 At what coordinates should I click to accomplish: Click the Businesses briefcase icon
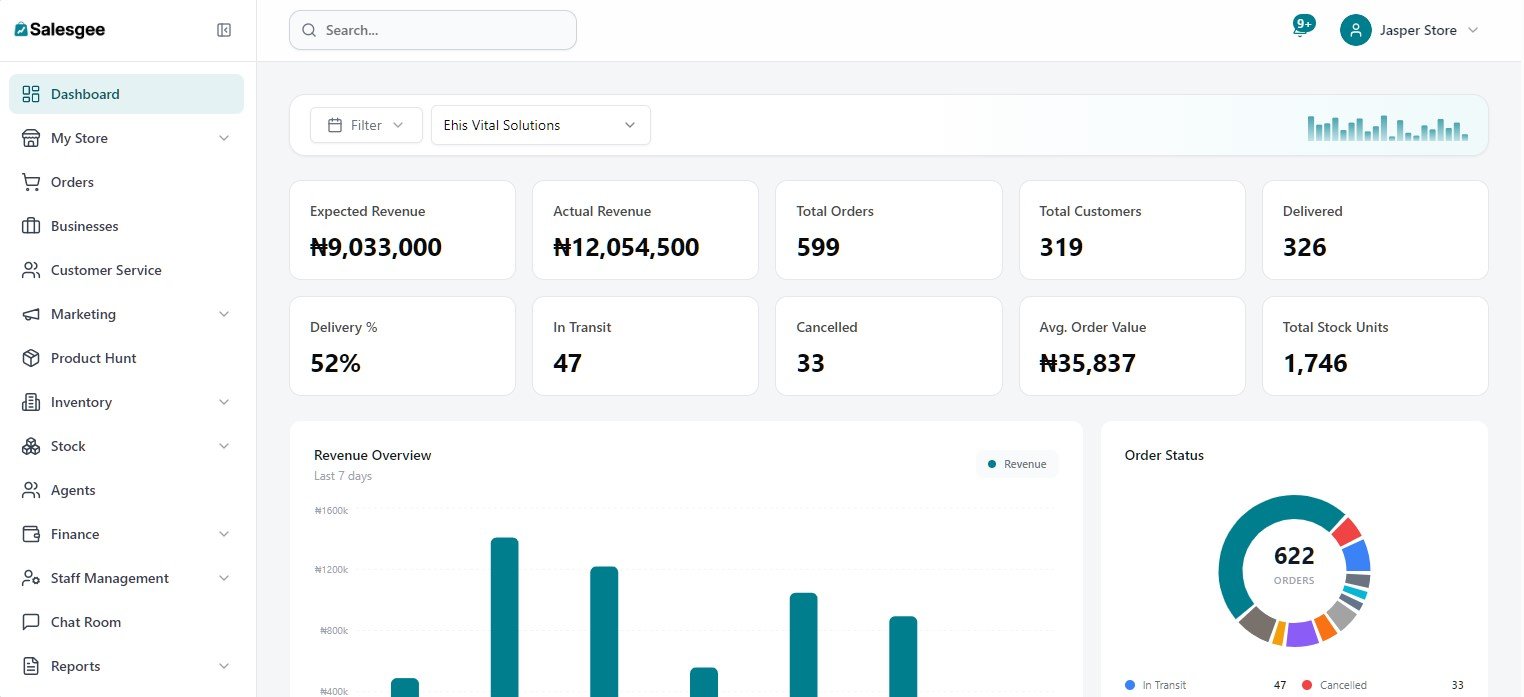[31, 226]
